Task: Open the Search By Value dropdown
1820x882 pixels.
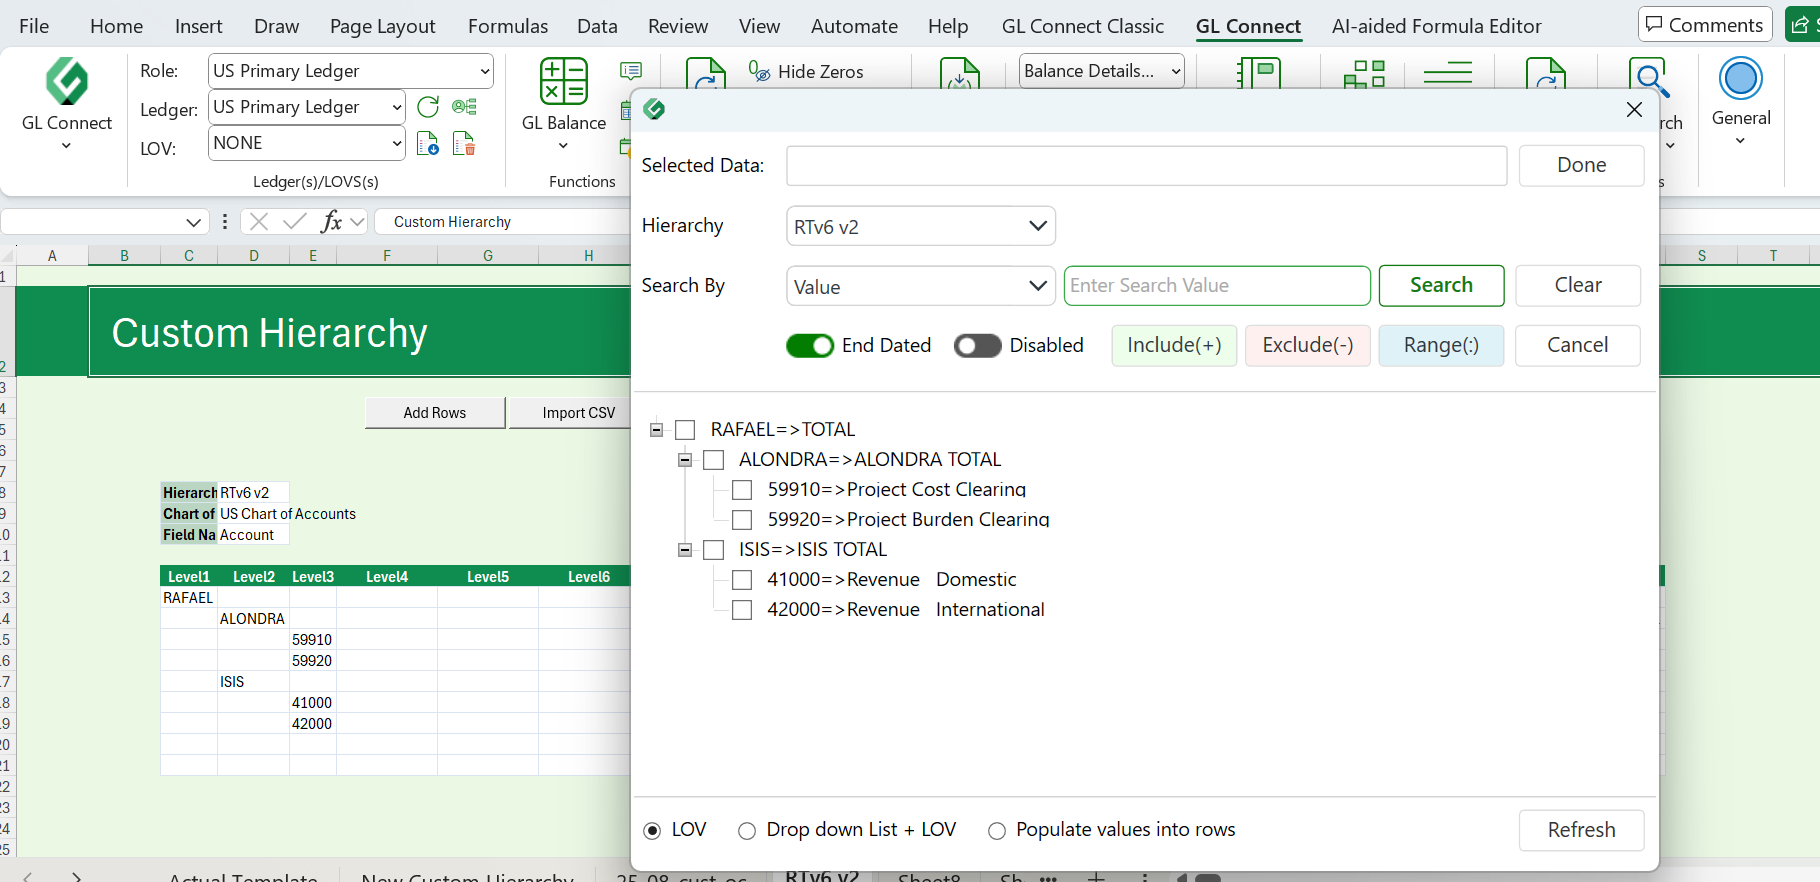Action: tap(920, 287)
